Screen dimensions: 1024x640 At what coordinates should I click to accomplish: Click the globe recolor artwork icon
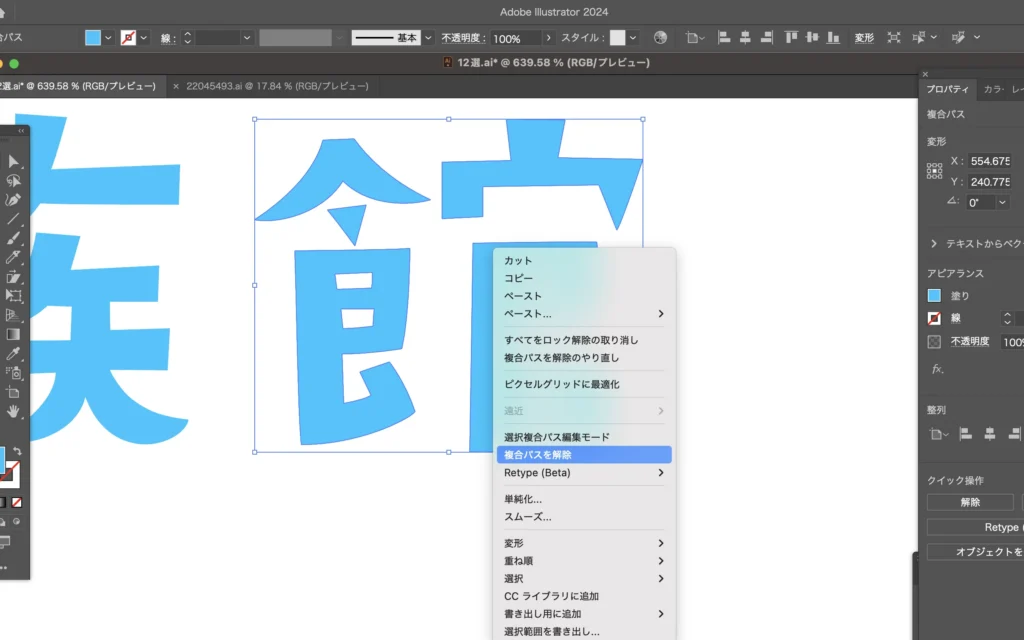[x=660, y=38]
